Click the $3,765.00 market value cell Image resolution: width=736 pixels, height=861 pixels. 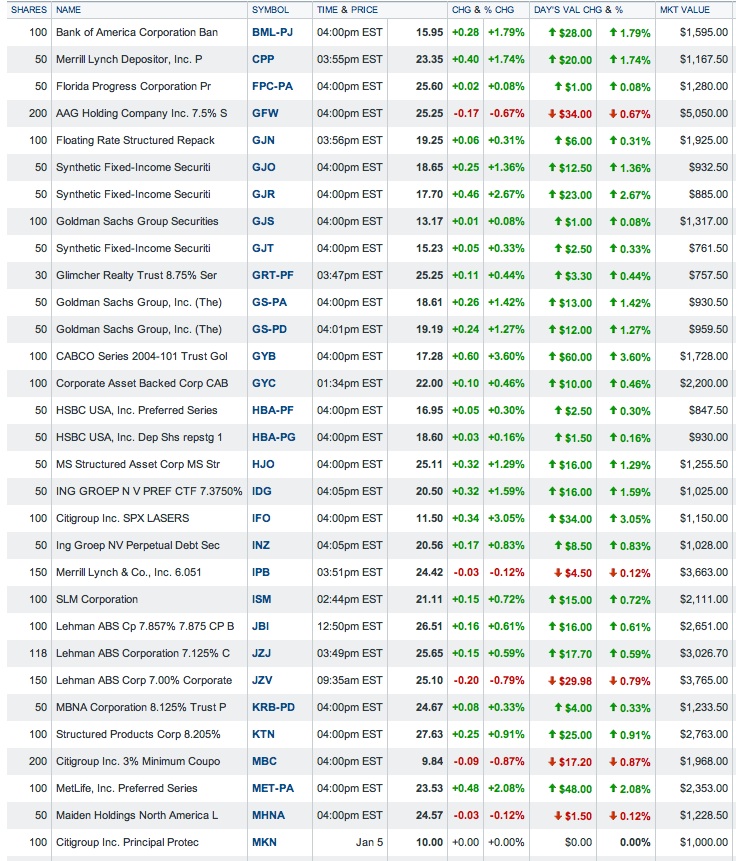(704, 680)
